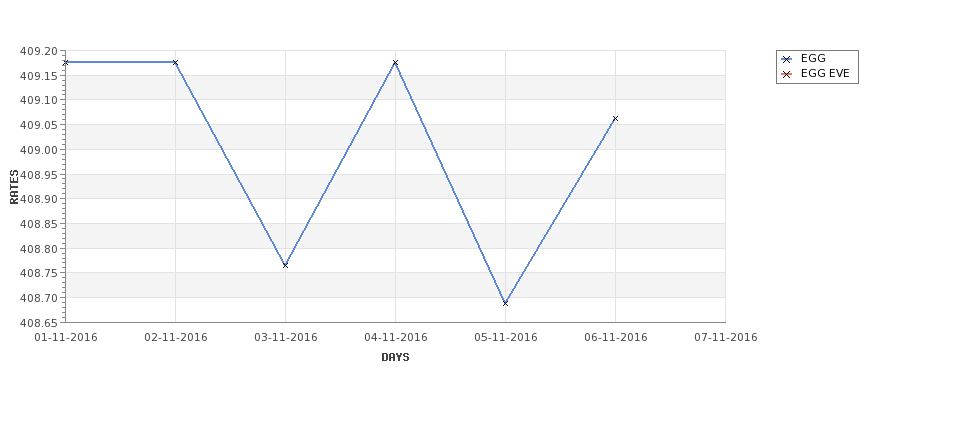Click the DAYS axis title
The width and height of the screenshot is (975, 429).
[395, 357]
